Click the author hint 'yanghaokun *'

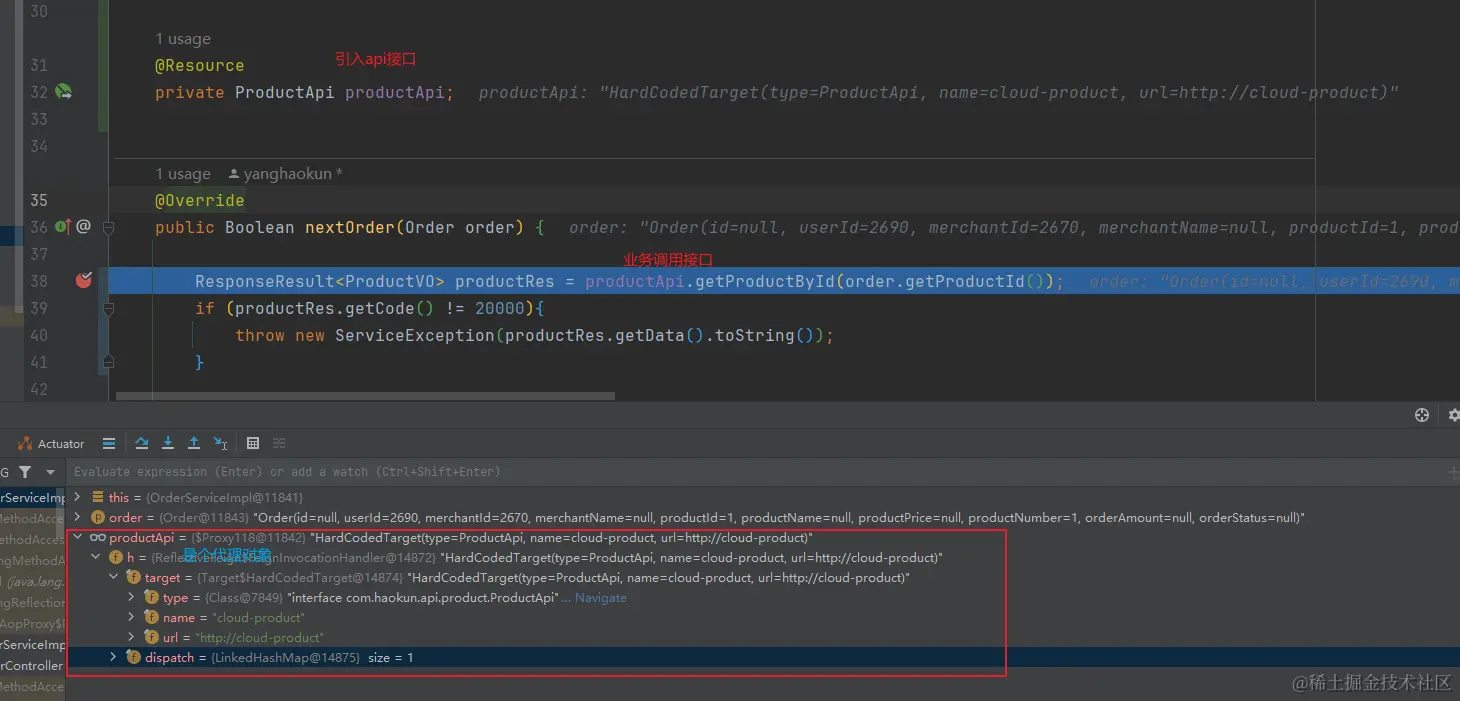tap(285, 174)
